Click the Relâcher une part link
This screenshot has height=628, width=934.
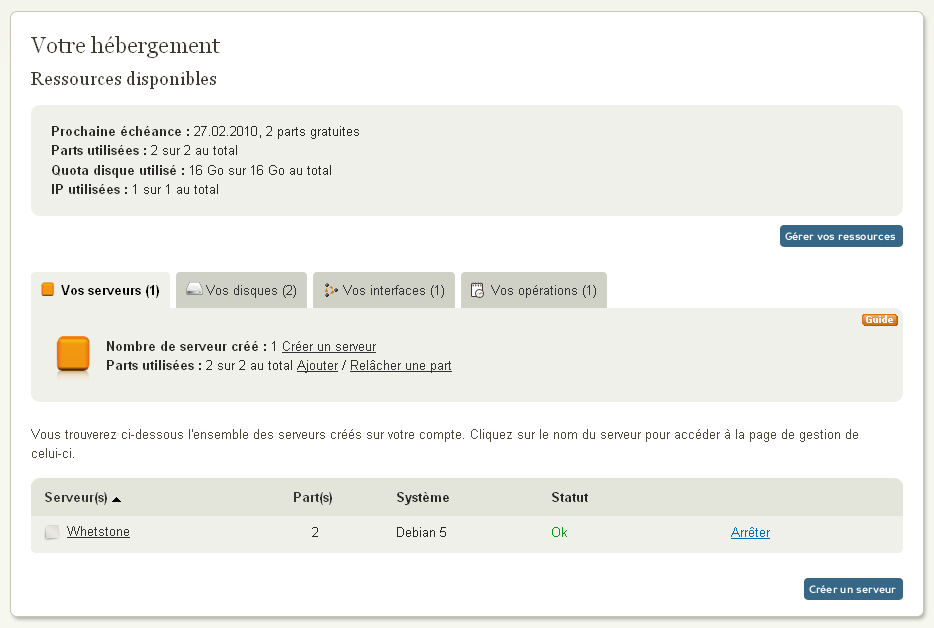pyautogui.click(x=400, y=366)
